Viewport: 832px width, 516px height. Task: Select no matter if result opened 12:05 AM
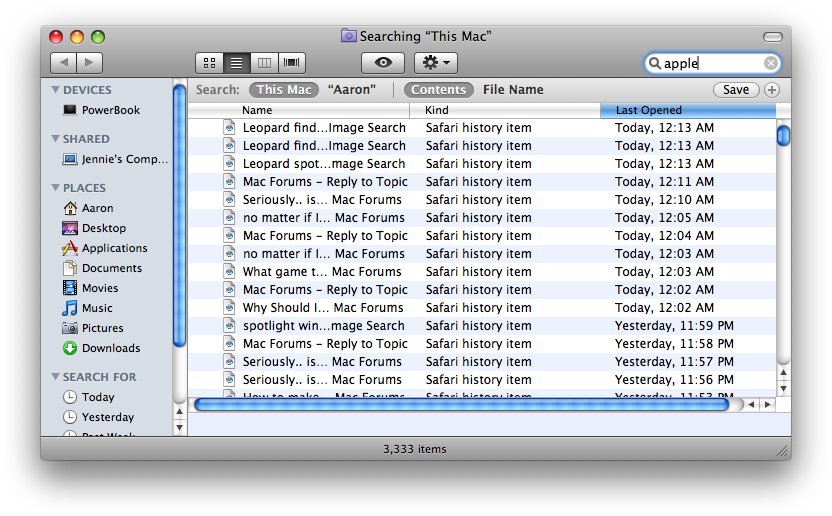point(482,218)
